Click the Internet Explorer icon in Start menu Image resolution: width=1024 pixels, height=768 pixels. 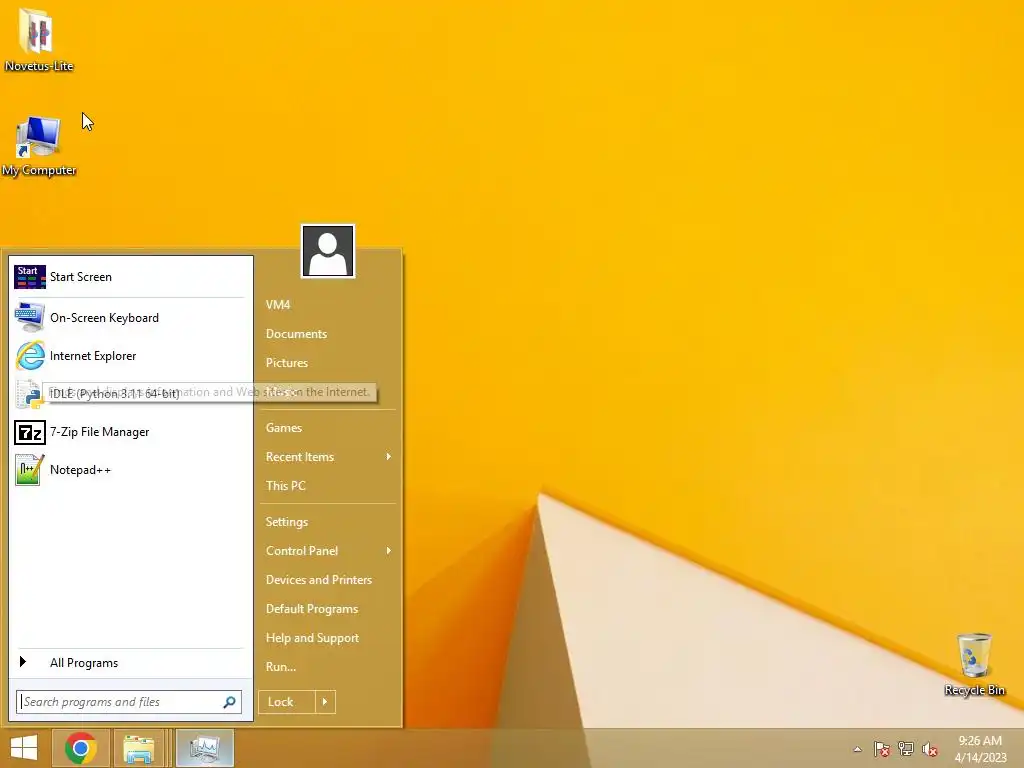coord(30,356)
